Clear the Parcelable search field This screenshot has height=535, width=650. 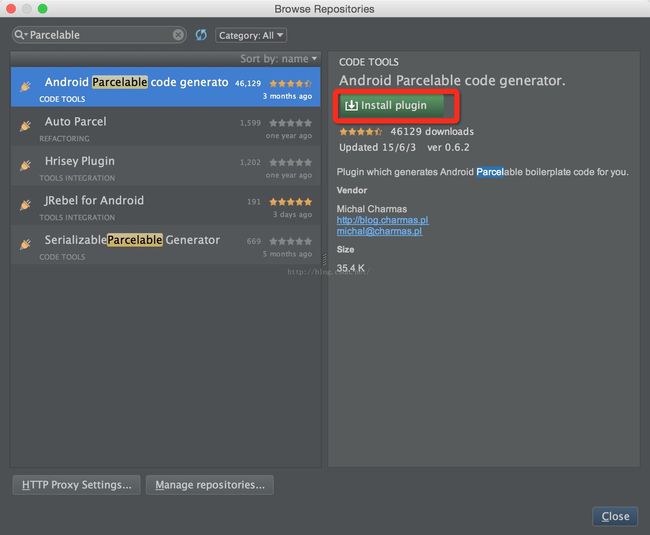178,35
